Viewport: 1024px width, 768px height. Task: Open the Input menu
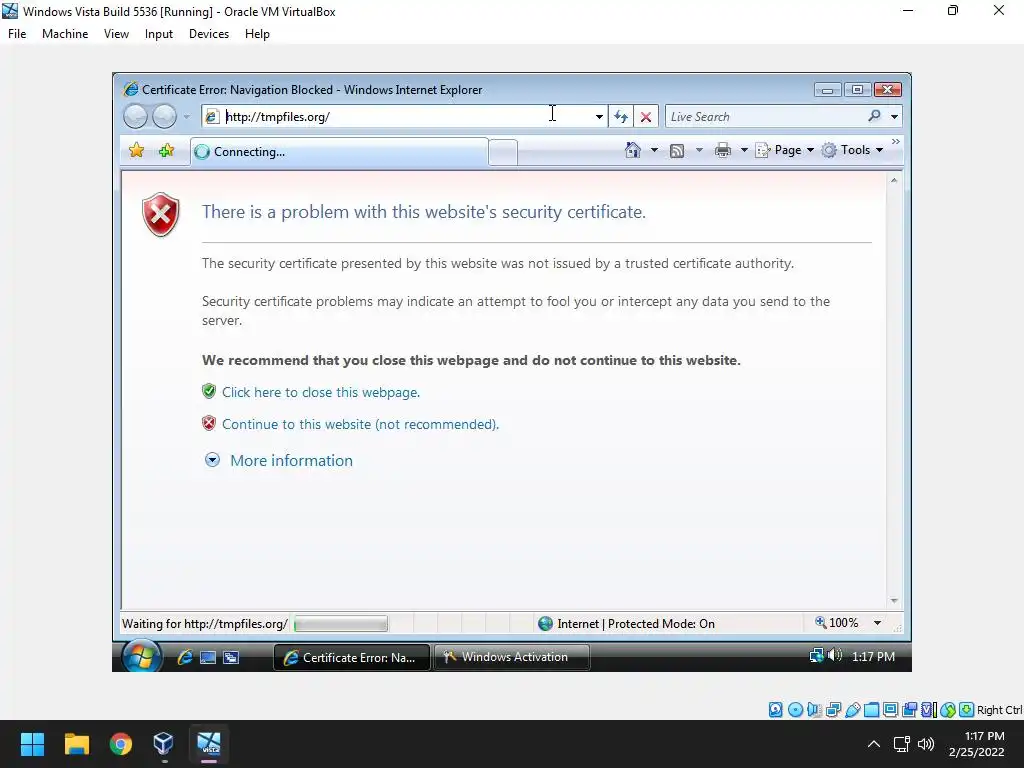pos(159,34)
